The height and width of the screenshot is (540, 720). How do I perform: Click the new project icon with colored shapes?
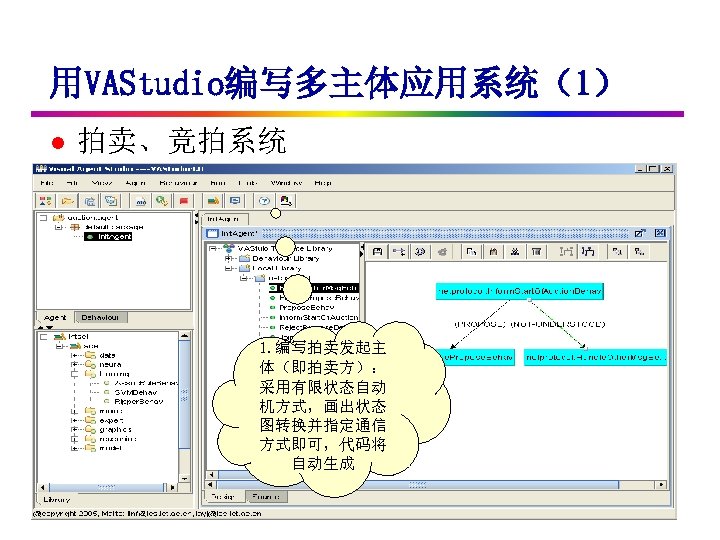(45, 201)
